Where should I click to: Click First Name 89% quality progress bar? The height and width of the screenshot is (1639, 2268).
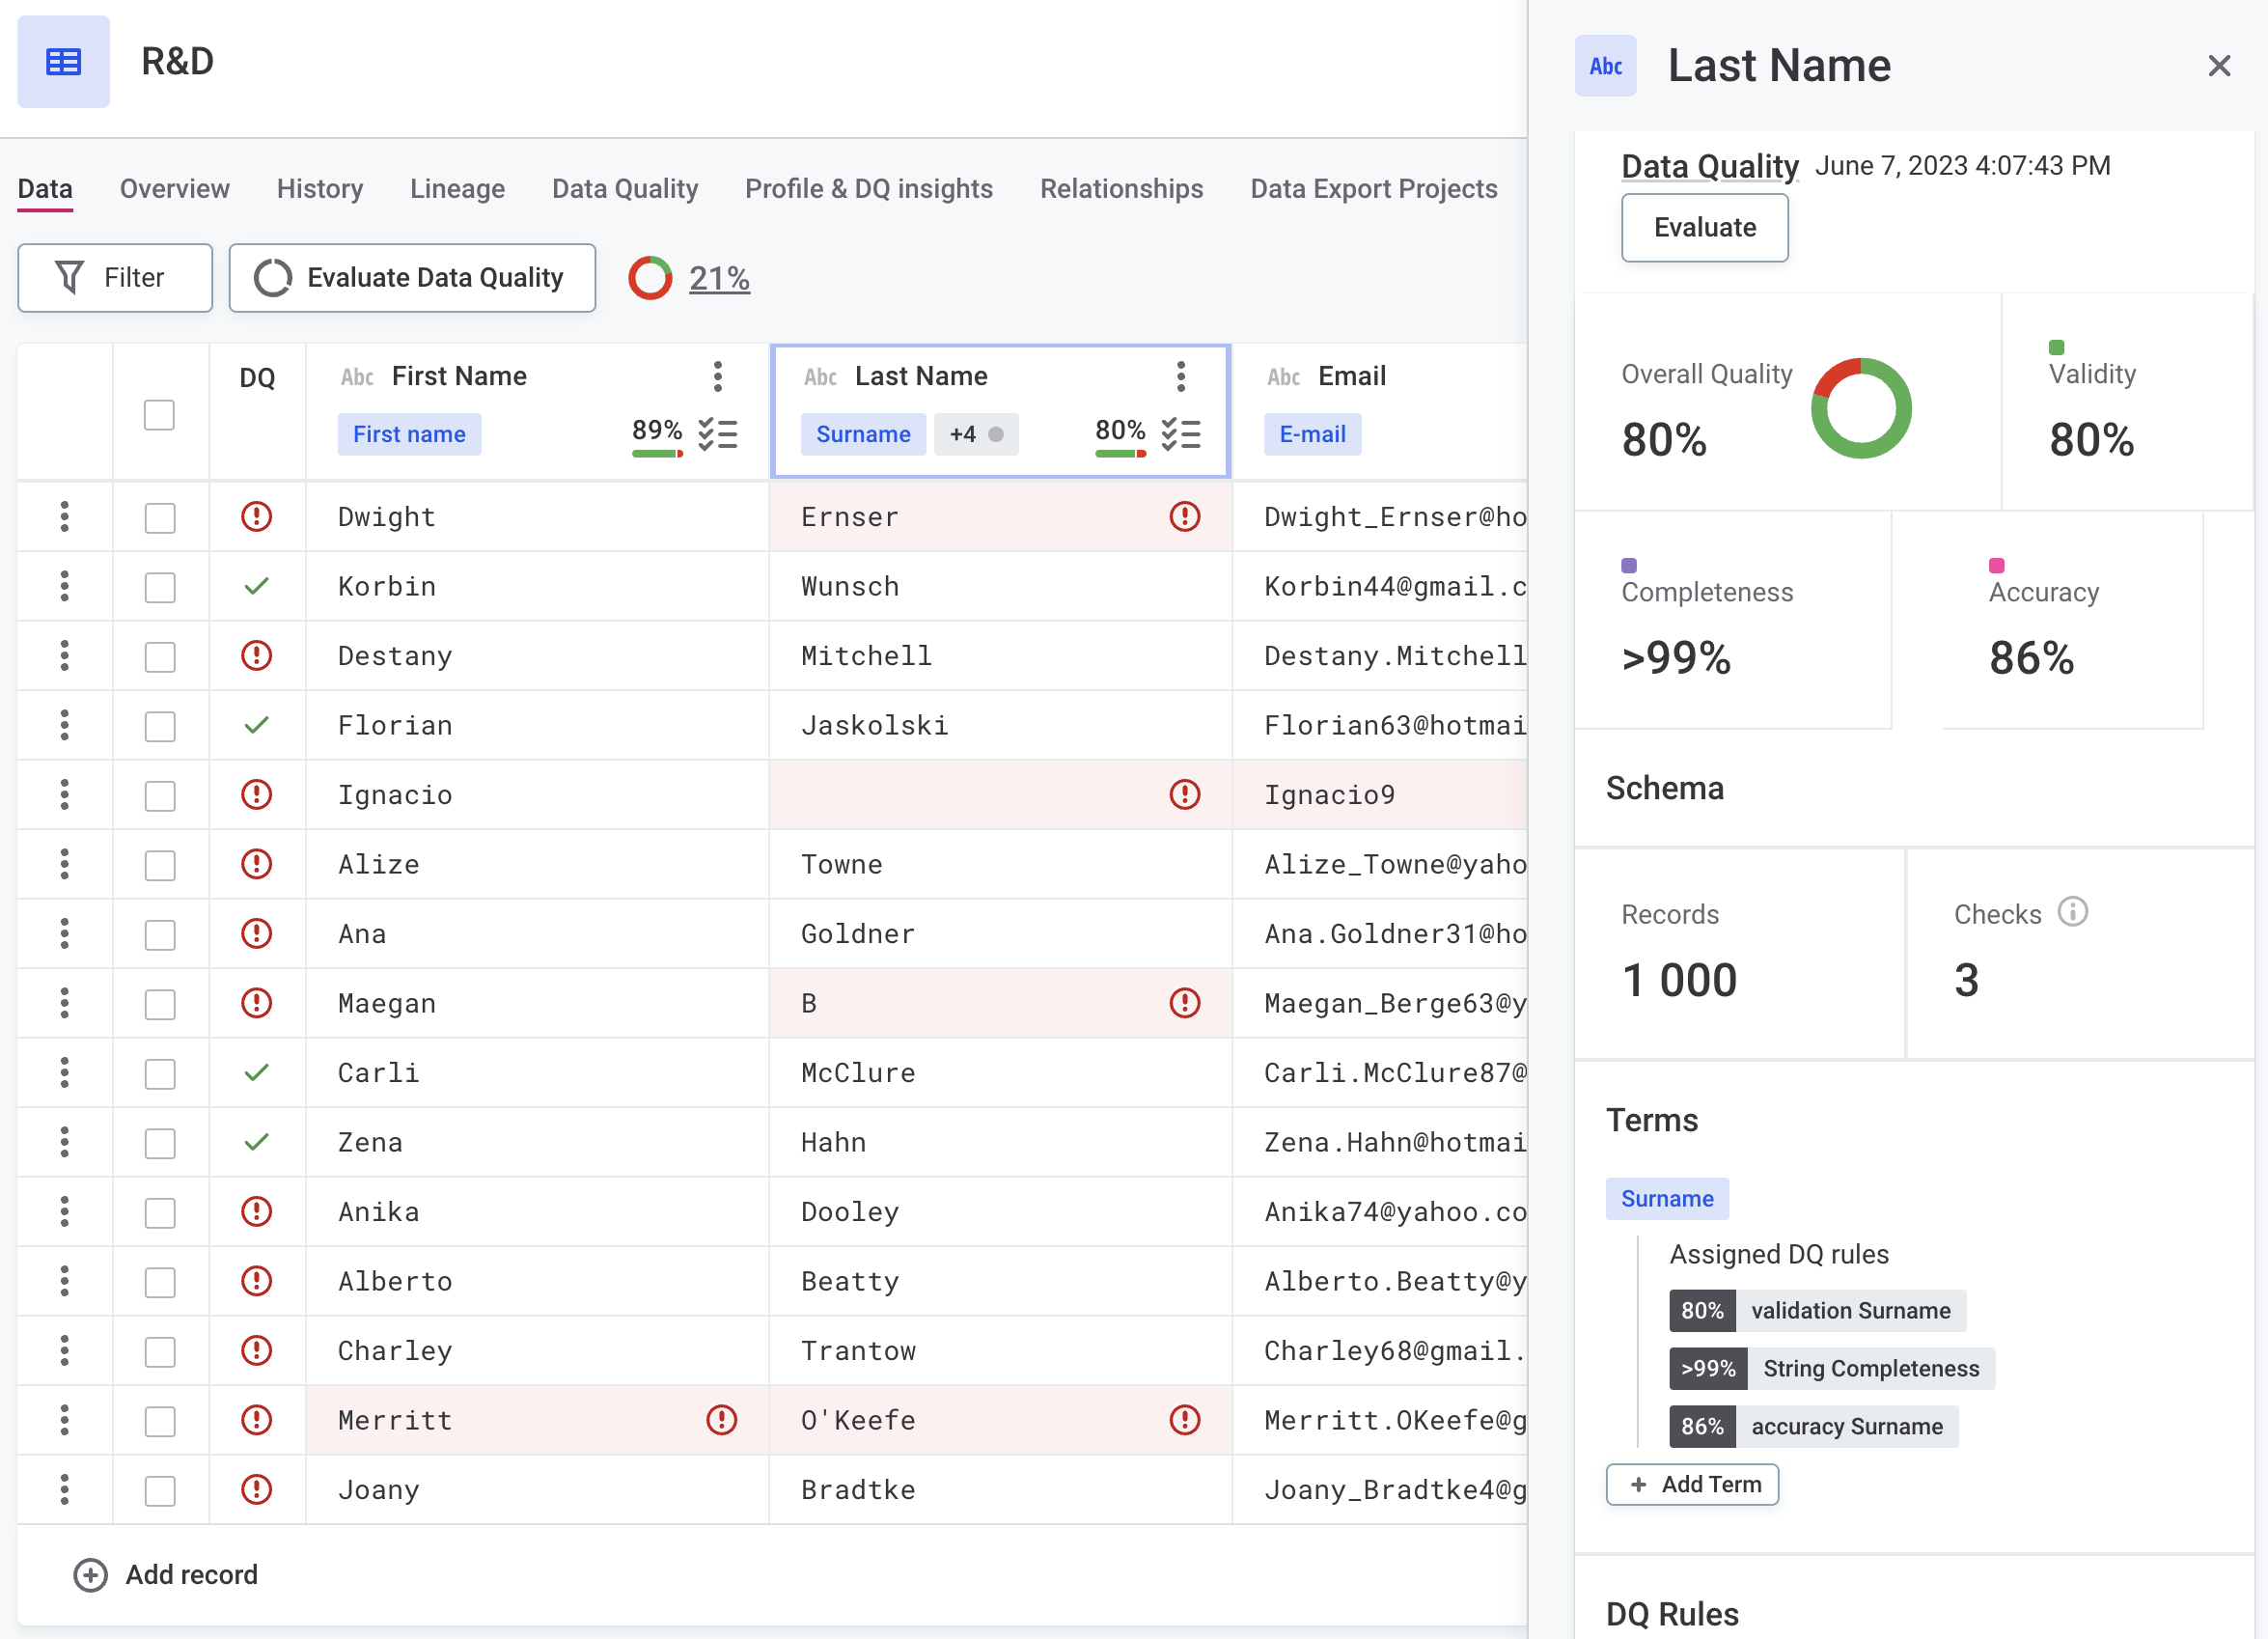(x=657, y=454)
